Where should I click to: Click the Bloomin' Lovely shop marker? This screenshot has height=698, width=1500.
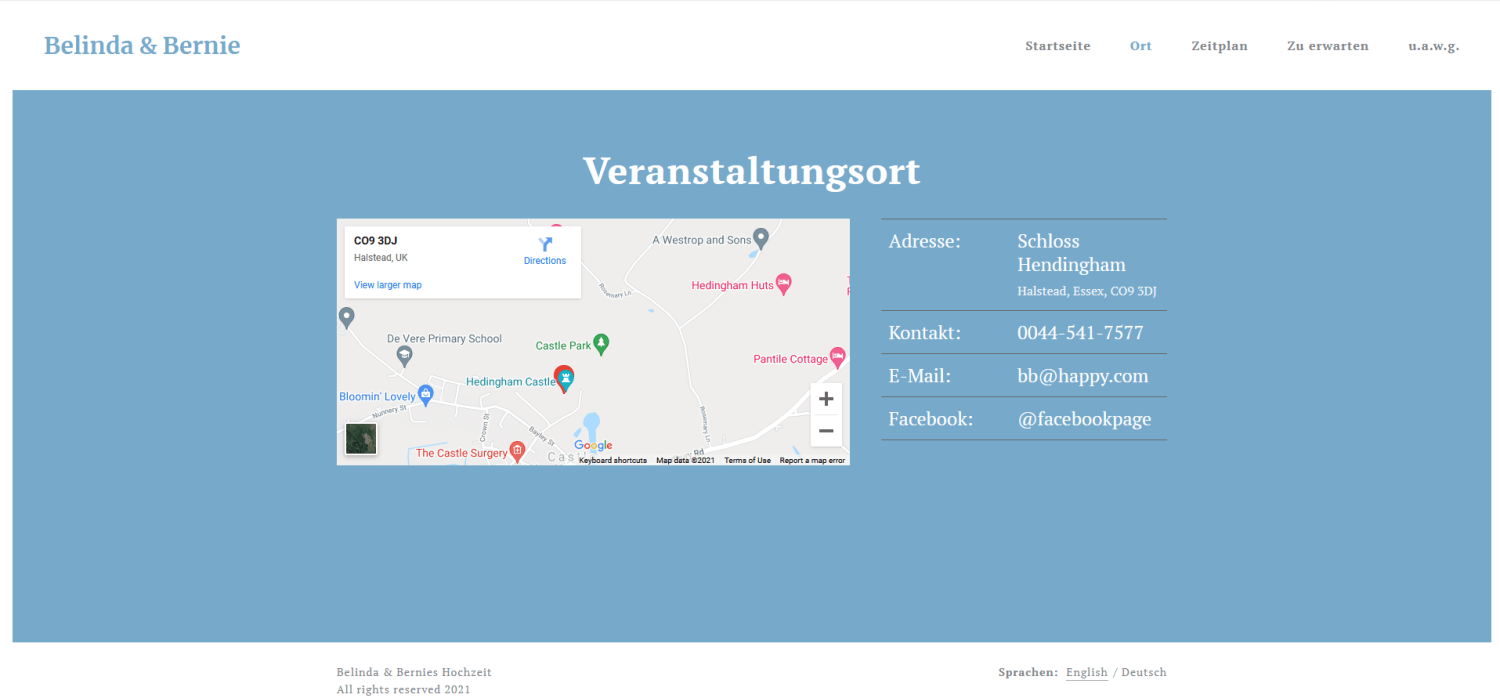pos(425,394)
